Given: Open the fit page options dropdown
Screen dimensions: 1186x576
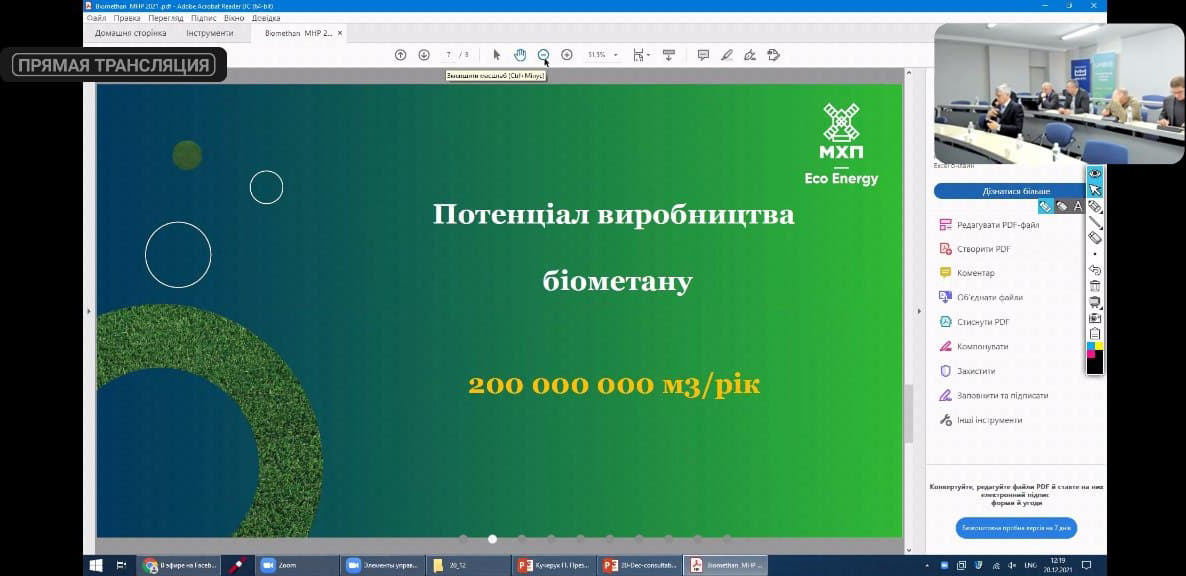Looking at the screenshot, I should (x=641, y=54).
